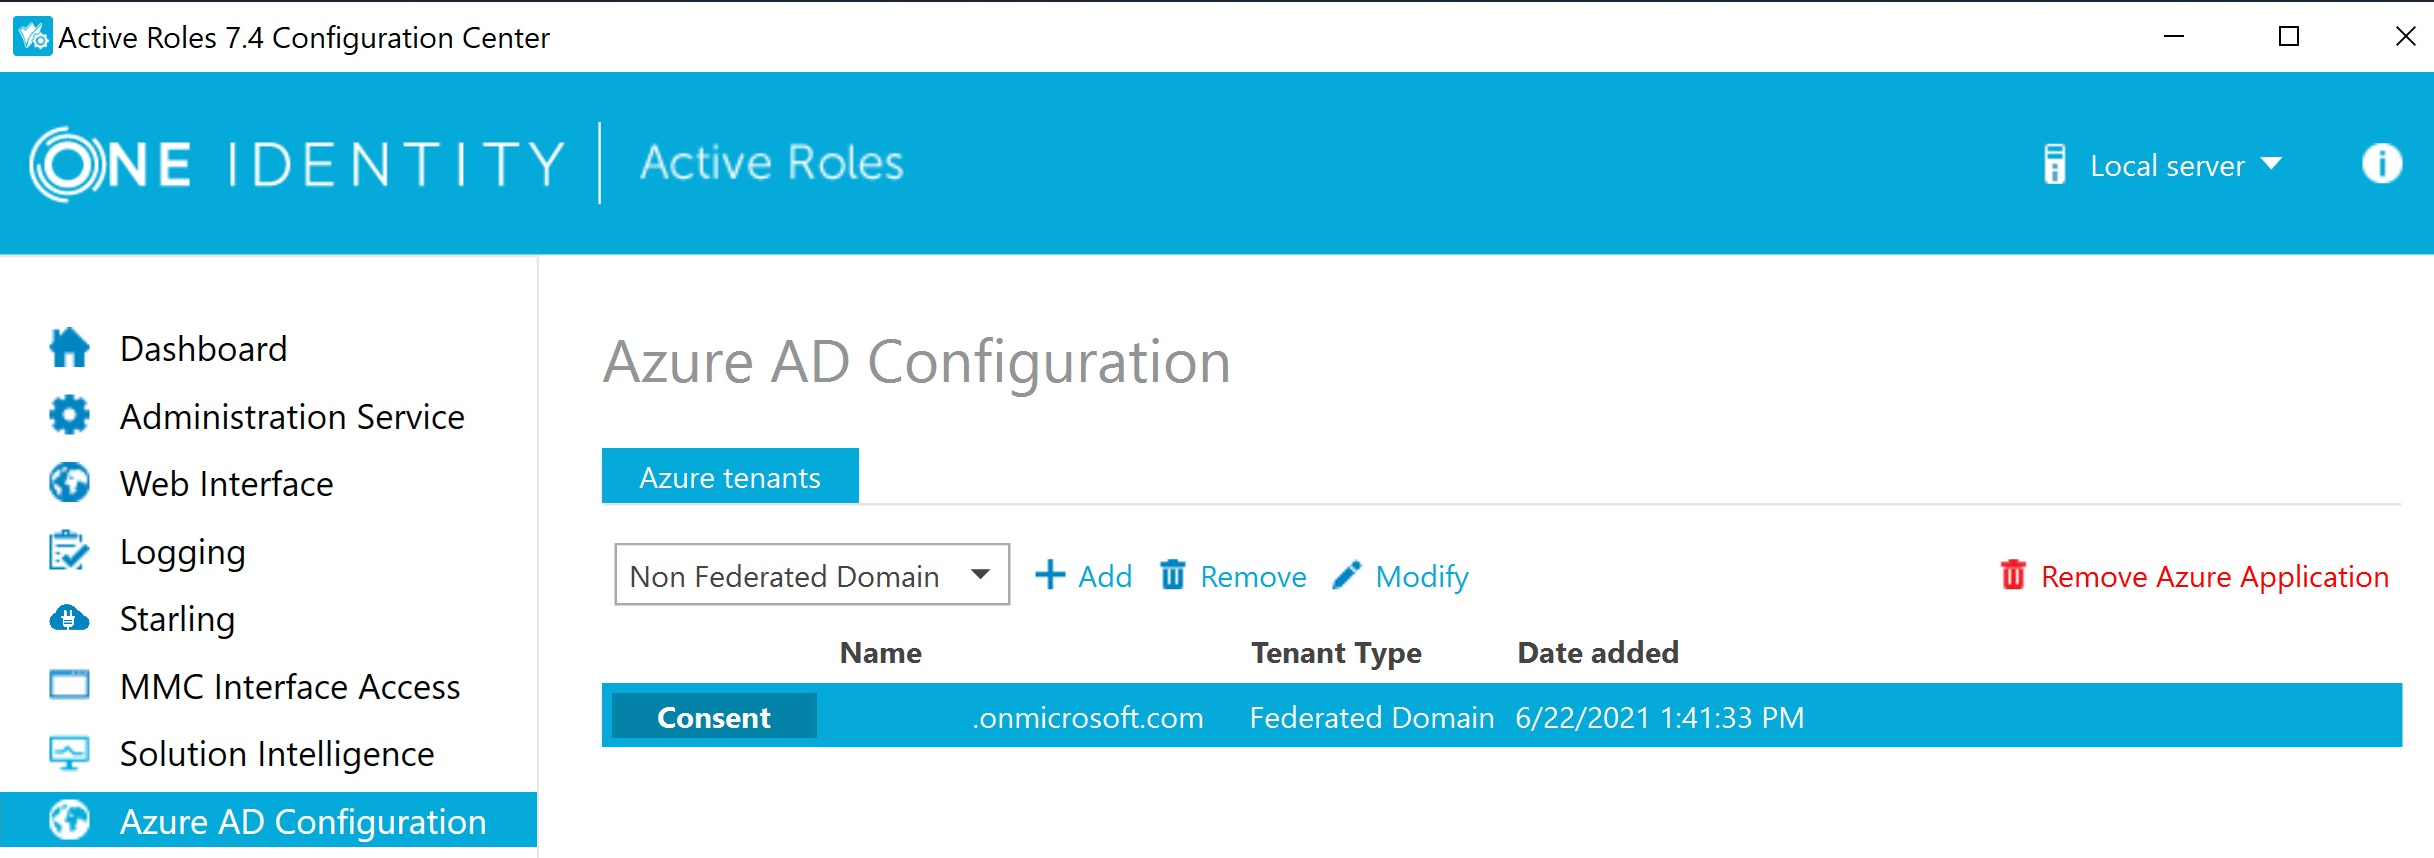Click Add to add a tenant
Viewport: 2434px width, 858px height.
[1104, 576]
